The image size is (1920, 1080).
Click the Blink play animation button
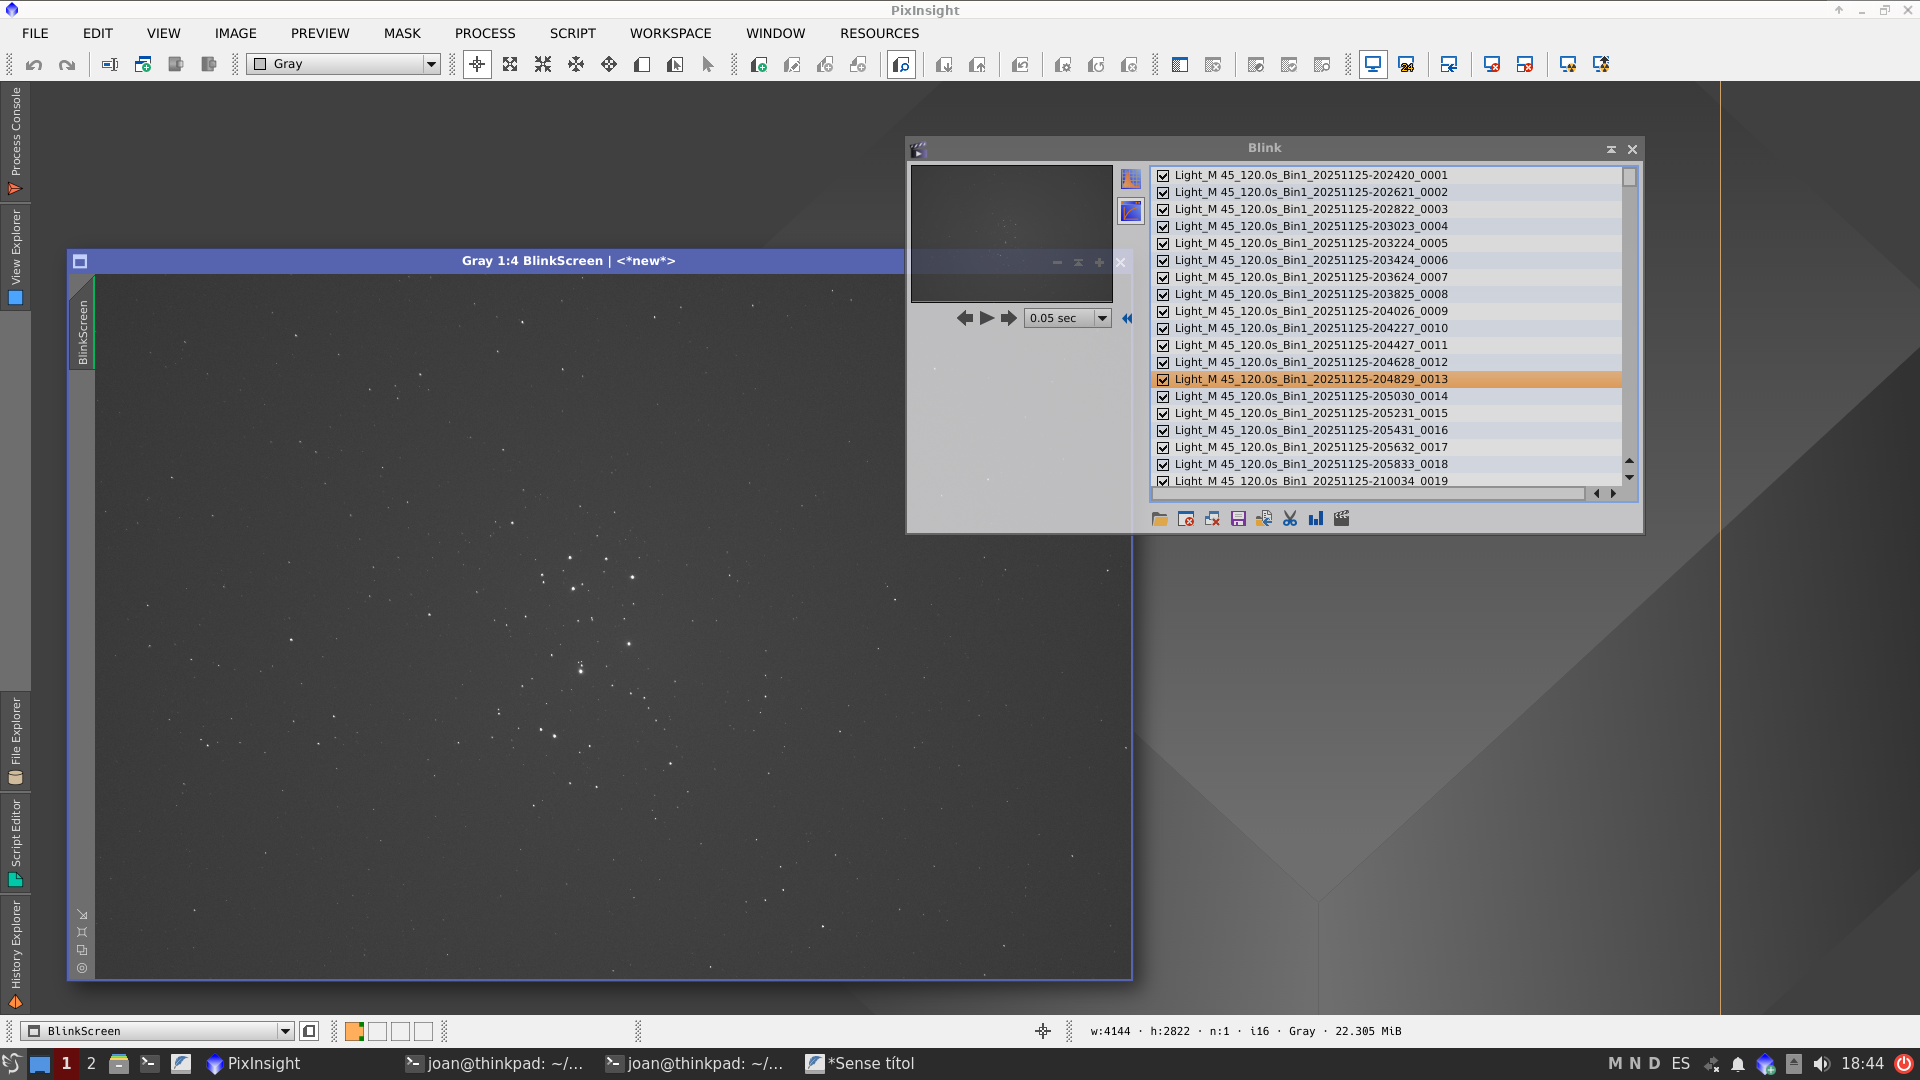click(987, 318)
